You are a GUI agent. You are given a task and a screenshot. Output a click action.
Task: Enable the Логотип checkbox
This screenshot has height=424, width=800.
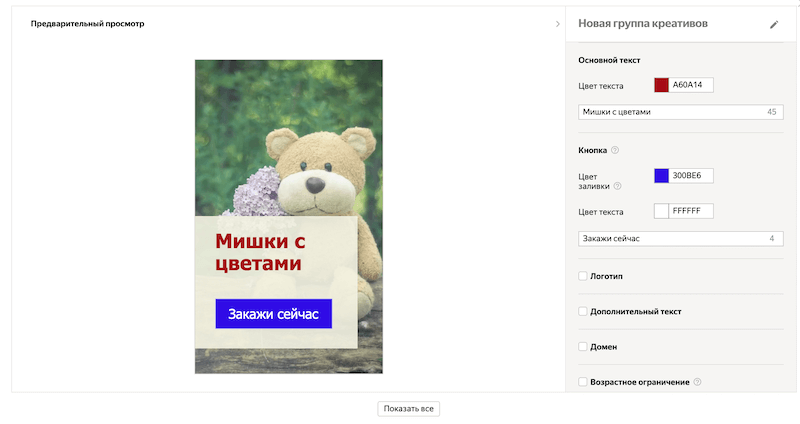(x=583, y=275)
